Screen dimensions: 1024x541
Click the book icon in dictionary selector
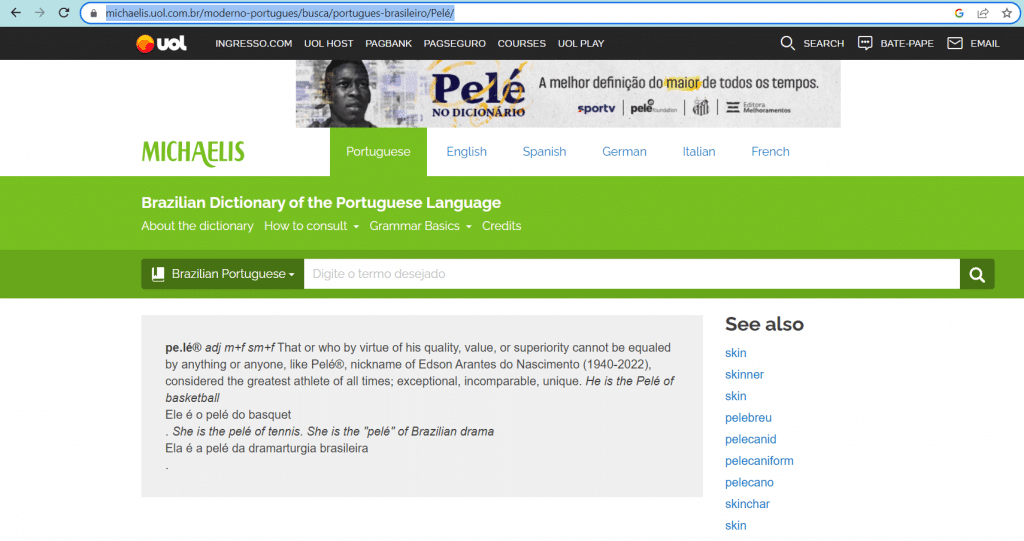(158, 274)
